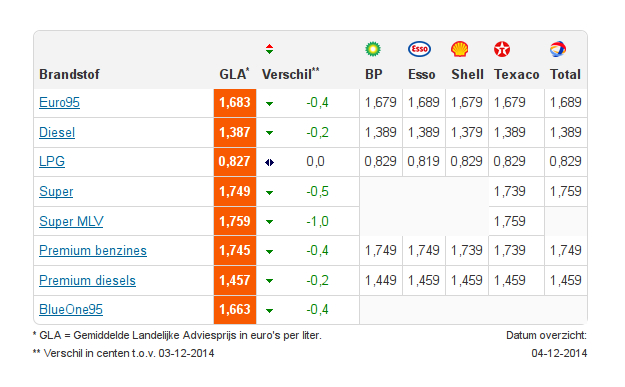Follow the Premium diesels link
The height and width of the screenshot is (387, 625).
[87, 280]
